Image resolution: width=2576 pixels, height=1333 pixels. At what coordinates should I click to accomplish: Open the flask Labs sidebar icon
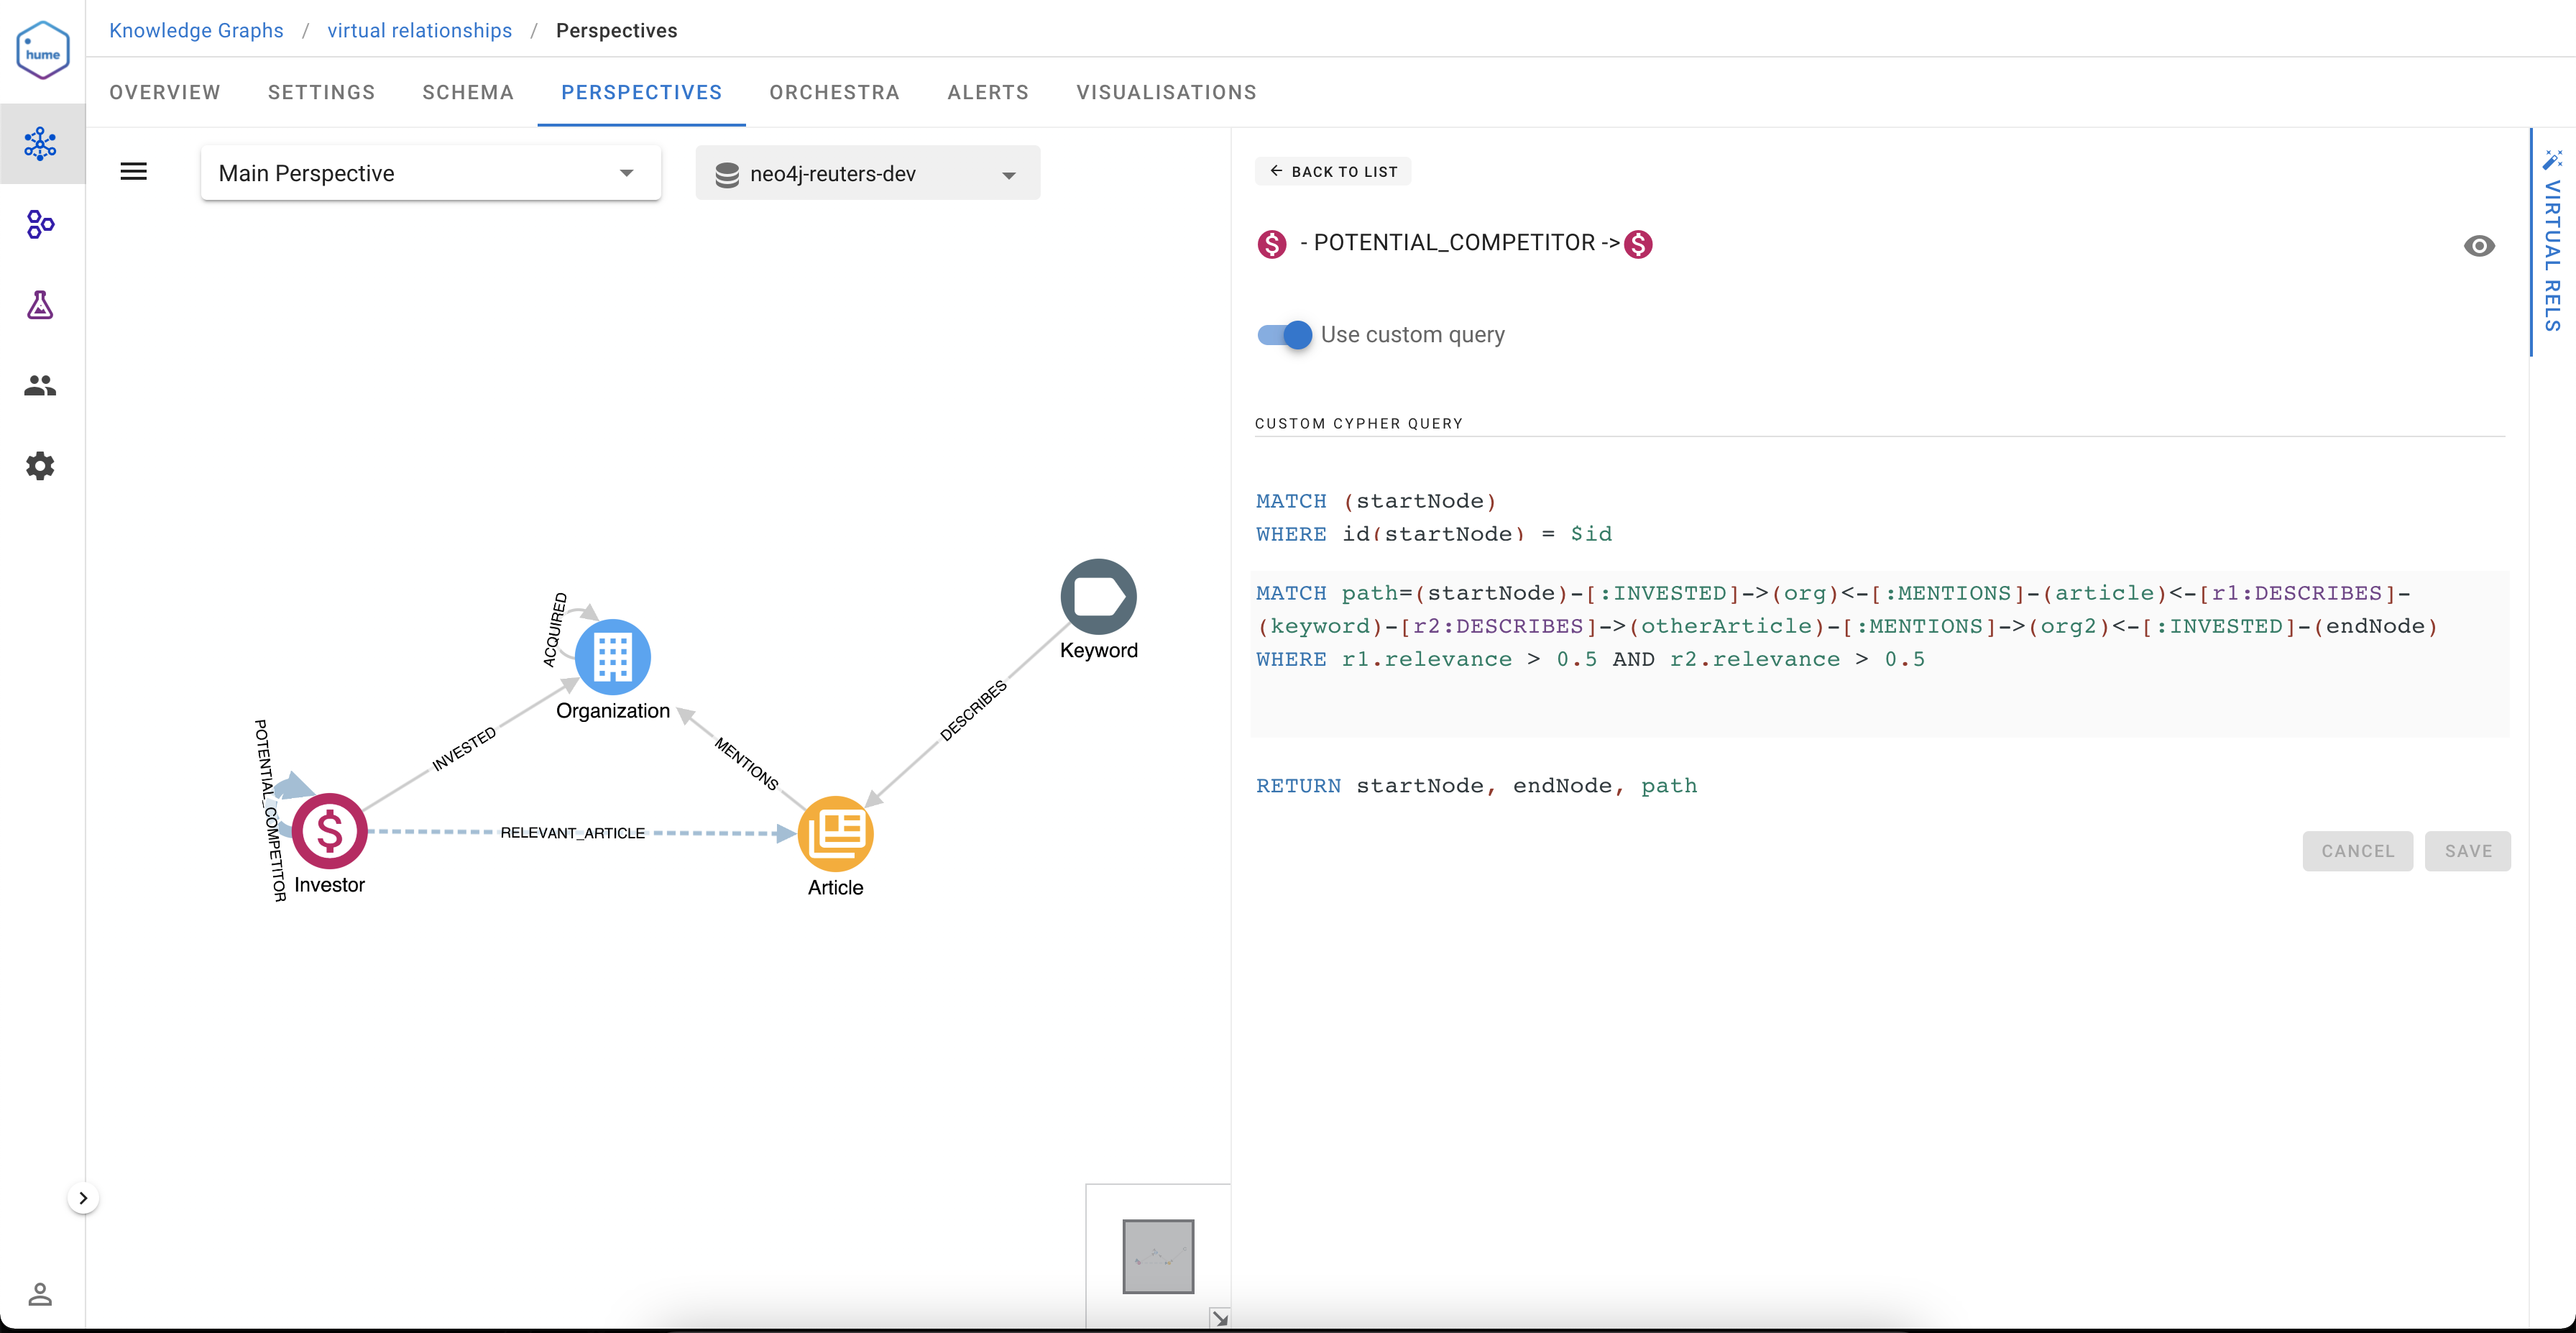[x=40, y=305]
